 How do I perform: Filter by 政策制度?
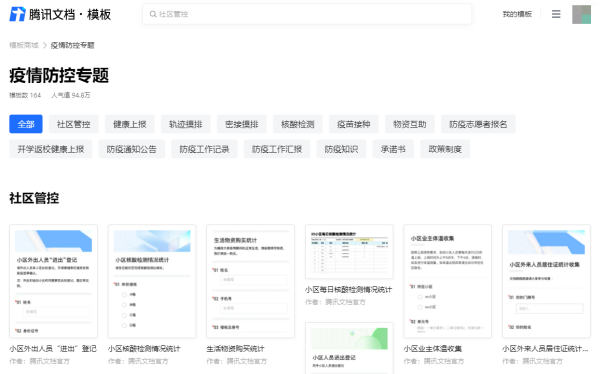point(445,149)
